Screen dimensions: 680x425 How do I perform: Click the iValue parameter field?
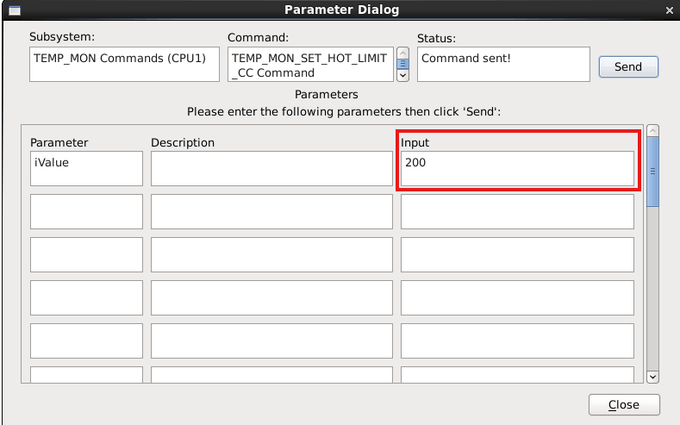point(86,168)
